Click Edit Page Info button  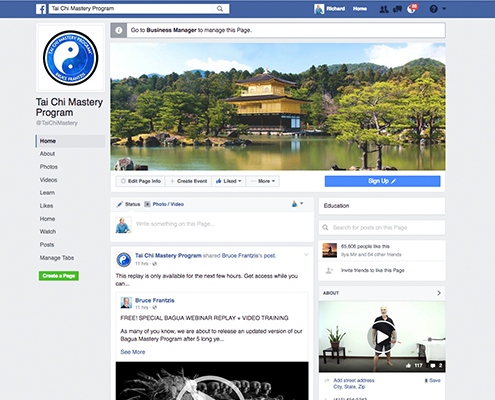click(140, 181)
